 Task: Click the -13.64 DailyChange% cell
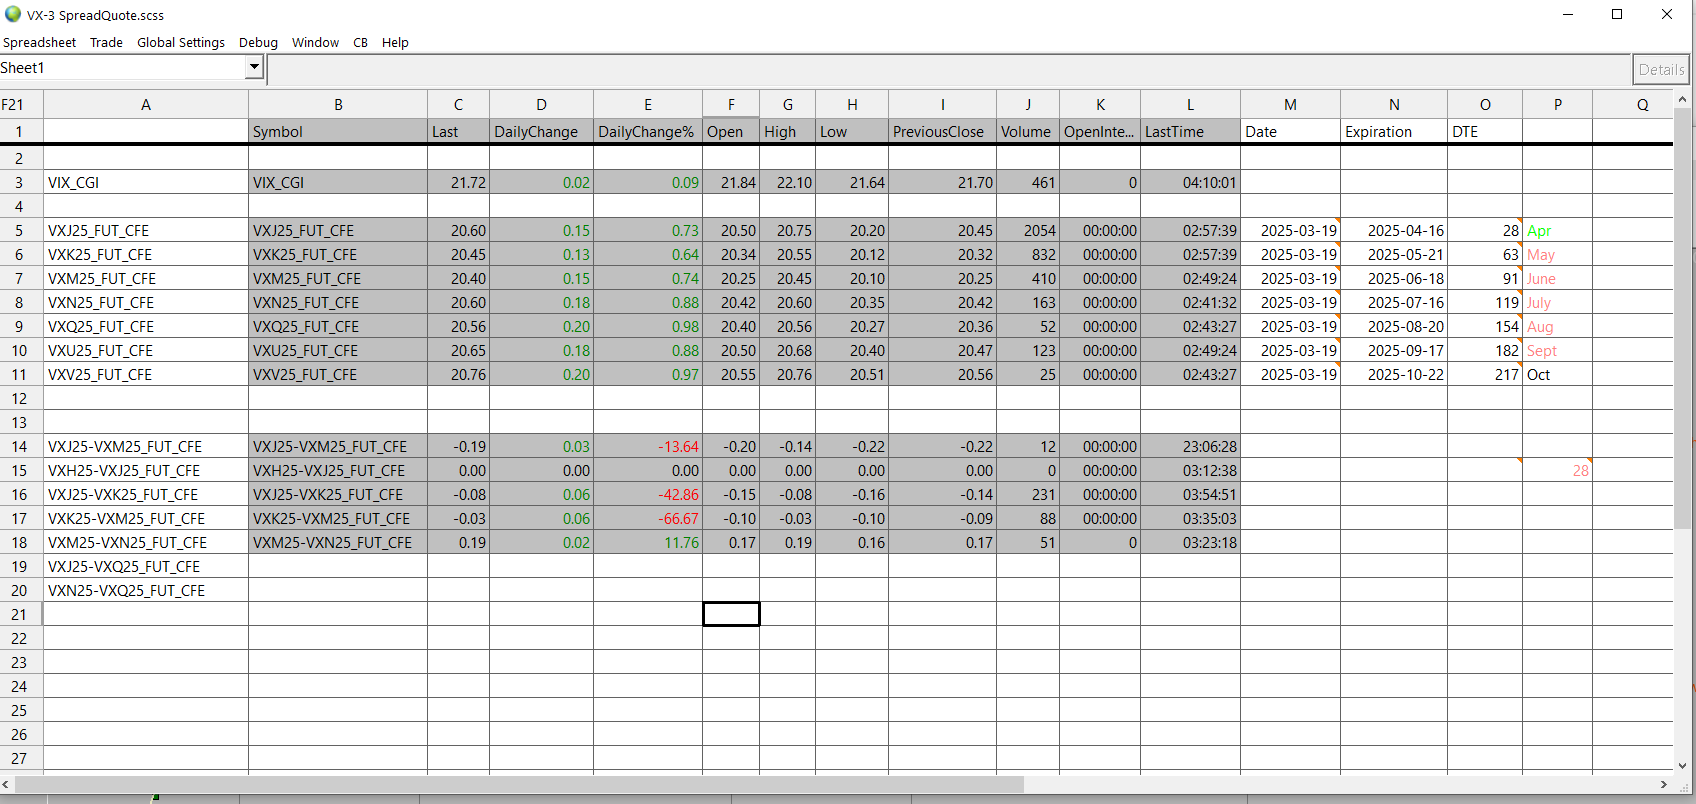tap(648, 446)
